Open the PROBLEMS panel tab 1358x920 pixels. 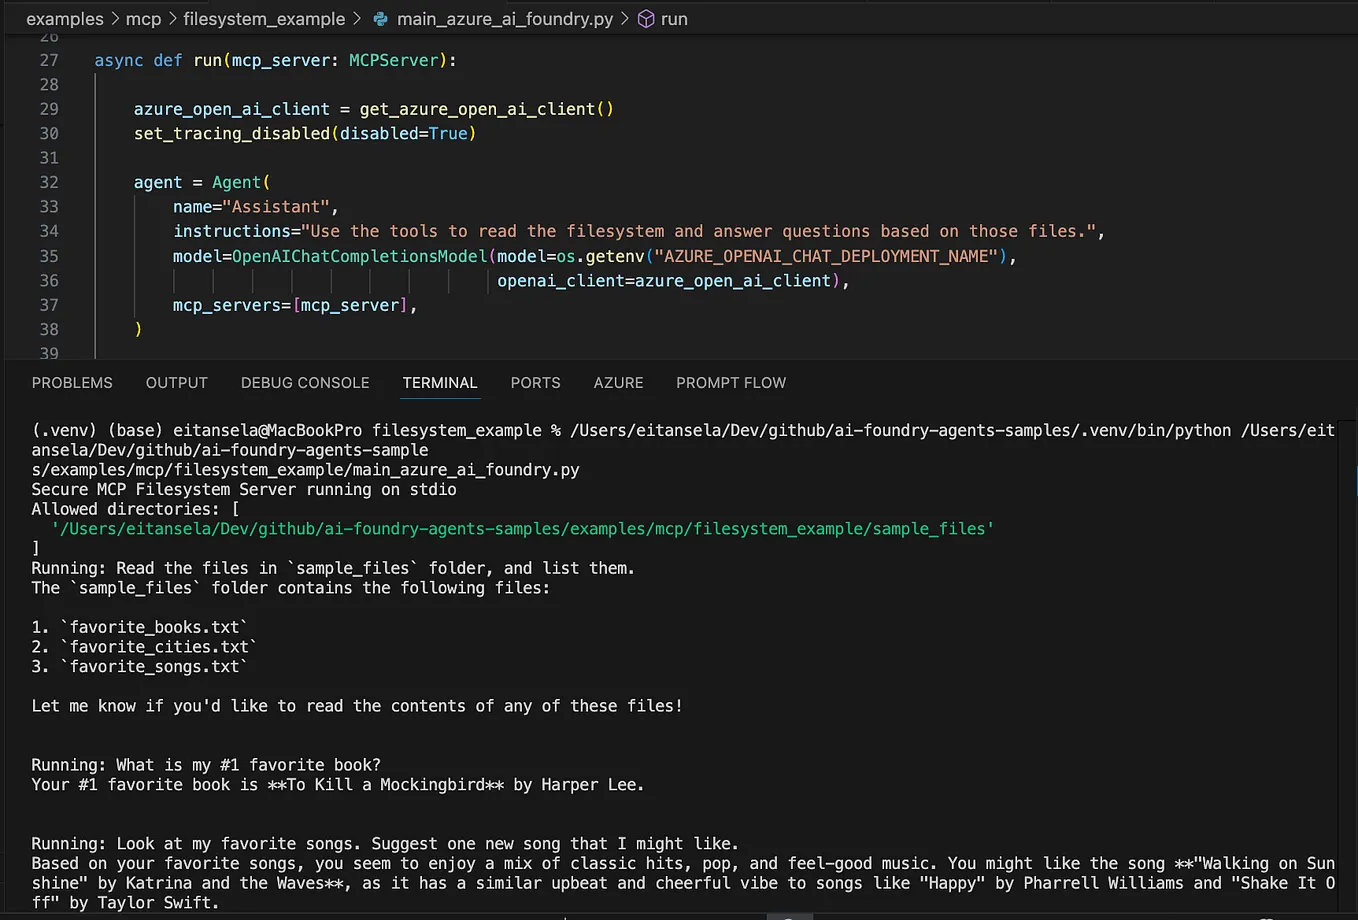pos(72,382)
